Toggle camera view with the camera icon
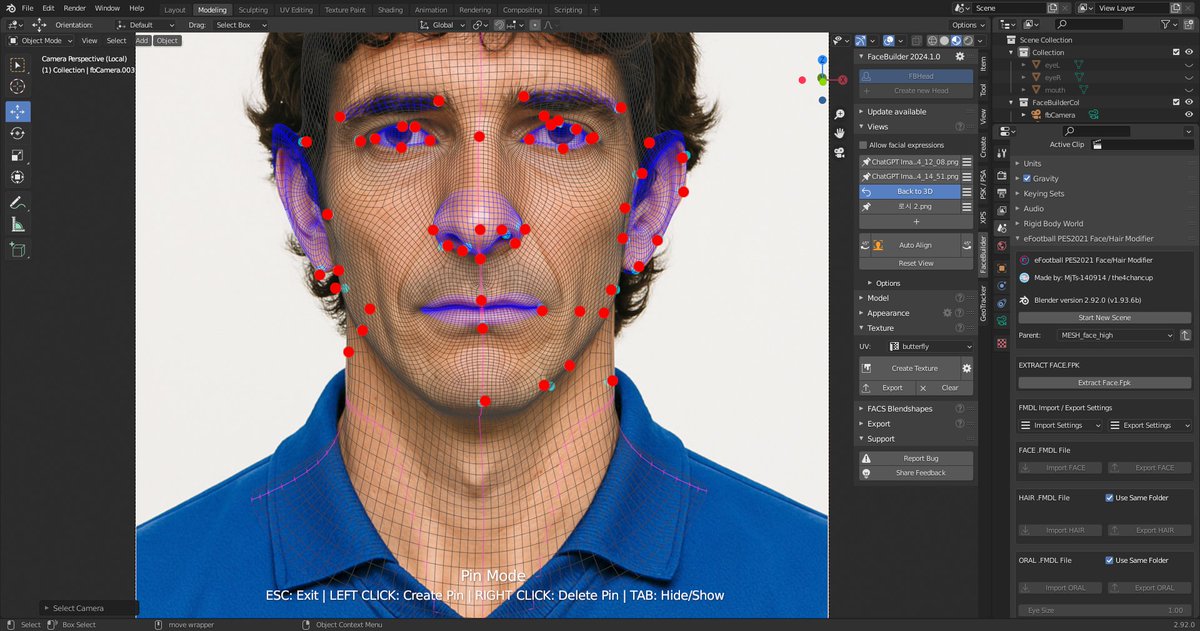Viewport: 1200px width, 631px height. coord(839,152)
